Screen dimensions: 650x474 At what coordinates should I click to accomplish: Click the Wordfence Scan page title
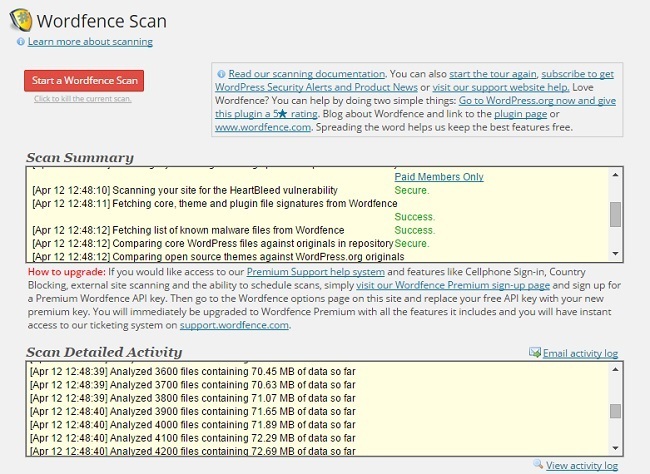tap(102, 21)
